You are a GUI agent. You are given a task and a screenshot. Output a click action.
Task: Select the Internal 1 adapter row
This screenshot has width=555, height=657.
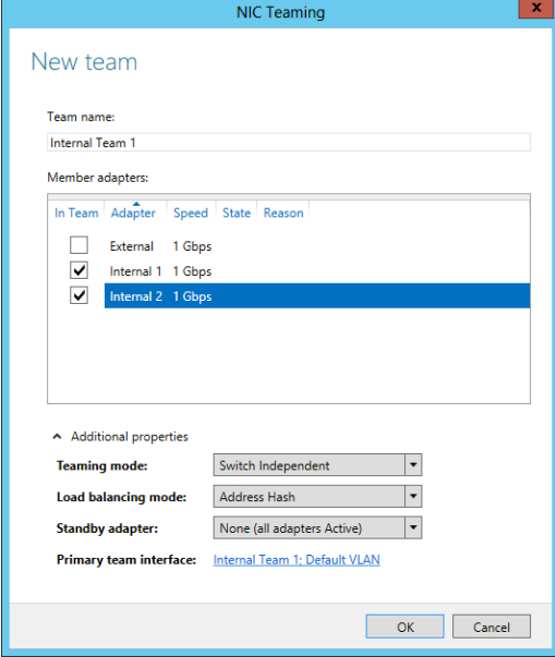coord(317,271)
